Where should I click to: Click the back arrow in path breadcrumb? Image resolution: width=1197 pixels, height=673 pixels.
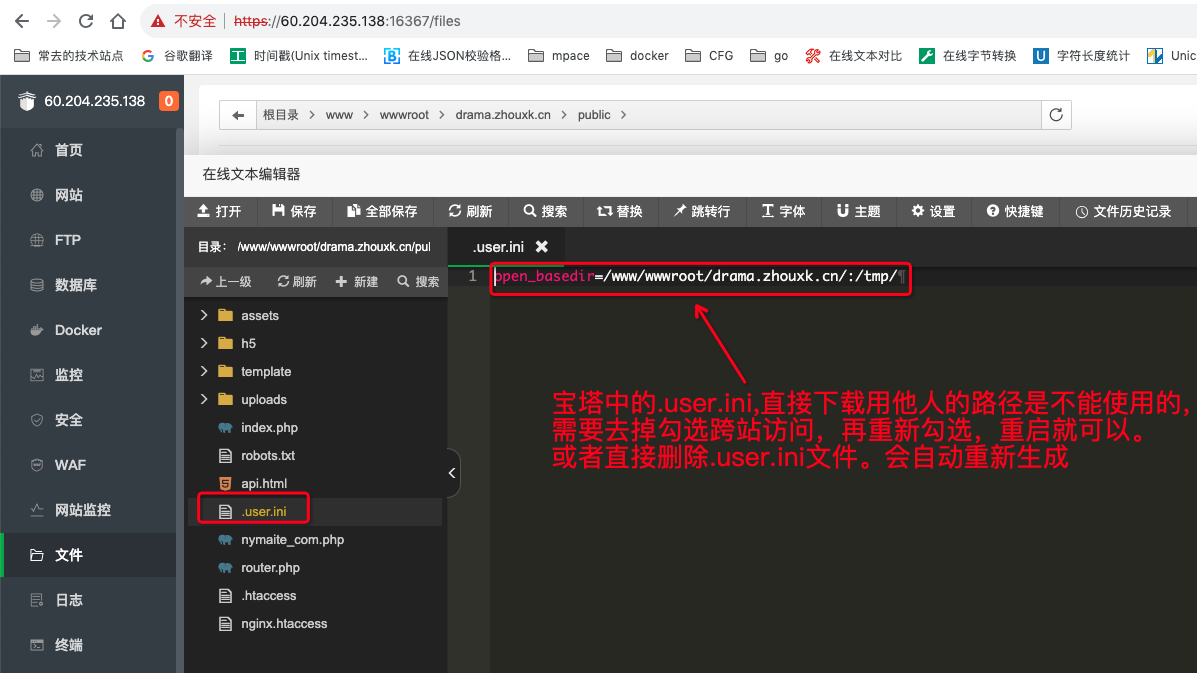(238, 115)
